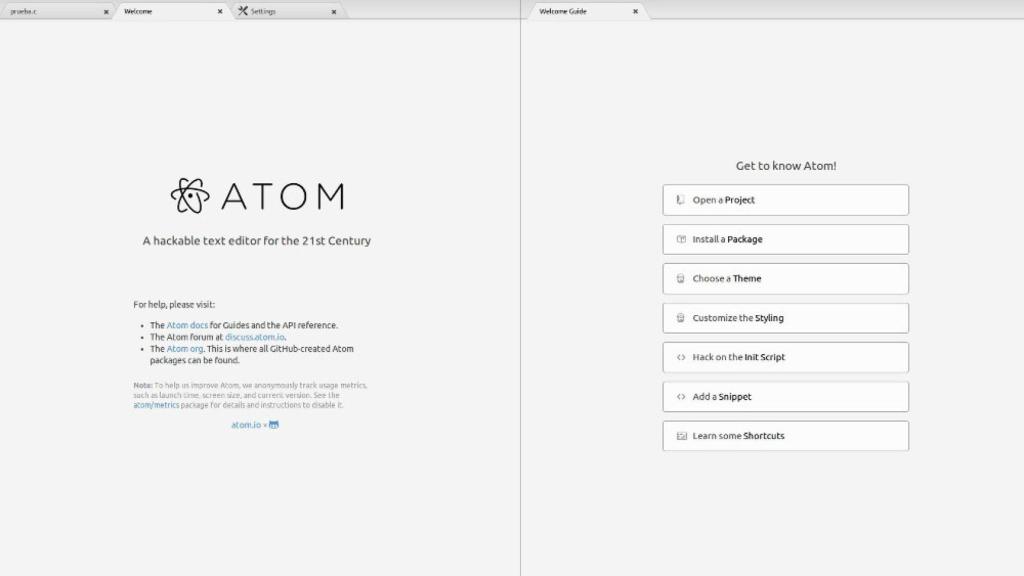Click the styling icon beside Customize the Styling

[679, 318]
